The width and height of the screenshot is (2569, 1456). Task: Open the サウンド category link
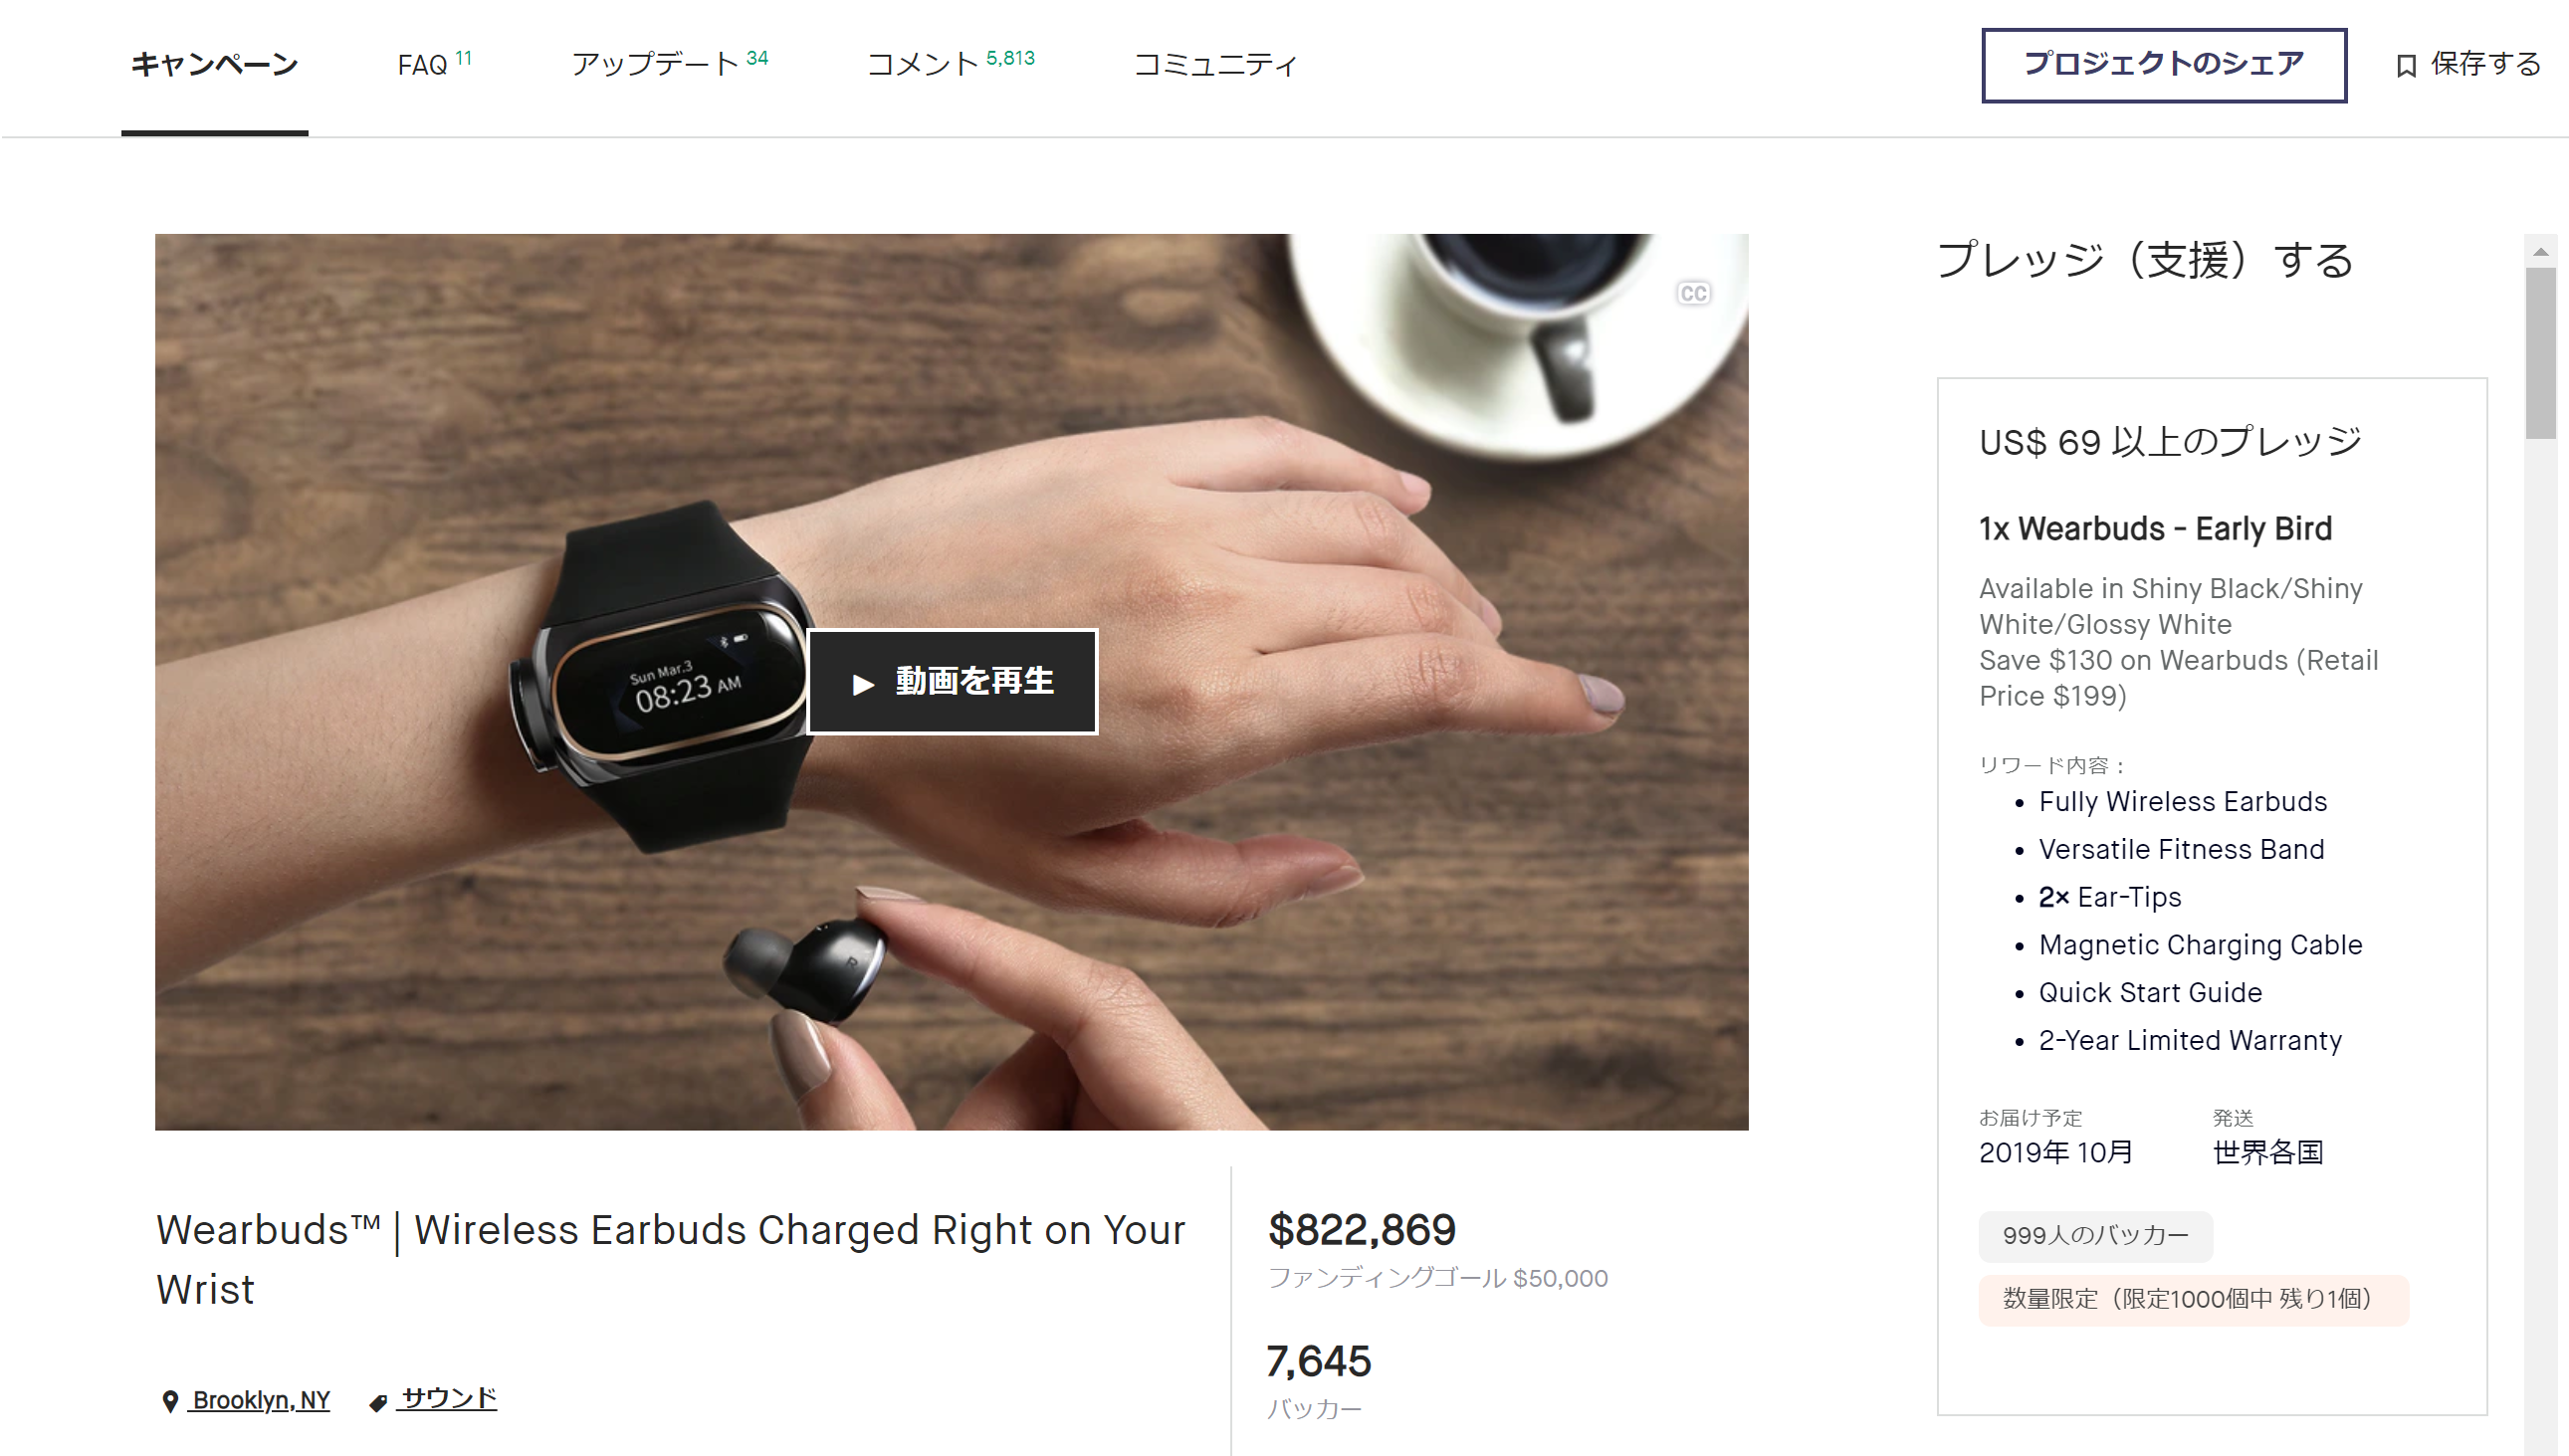pos(448,1398)
